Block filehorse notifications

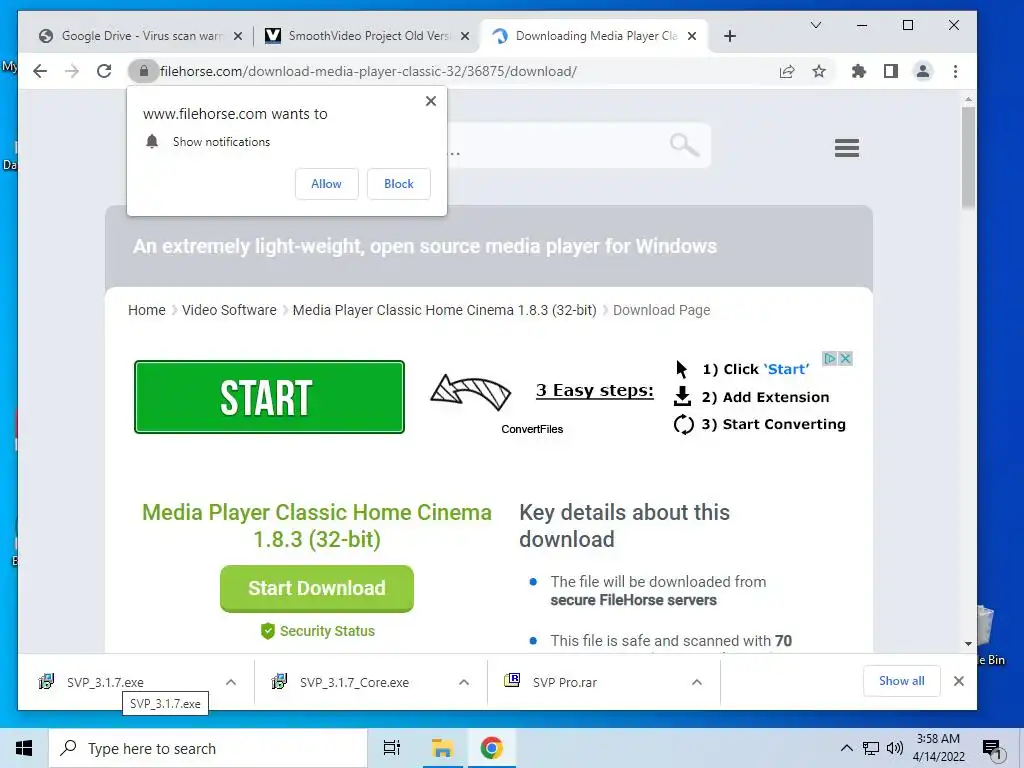point(398,184)
